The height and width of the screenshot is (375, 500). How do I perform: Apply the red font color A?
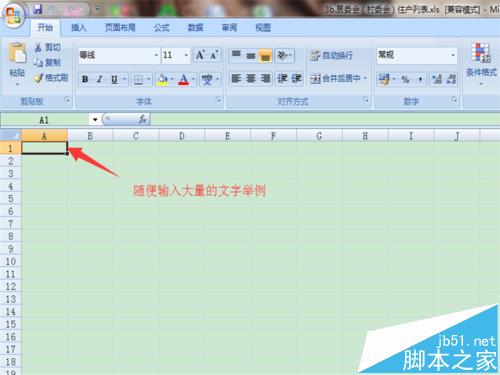[x=184, y=79]
